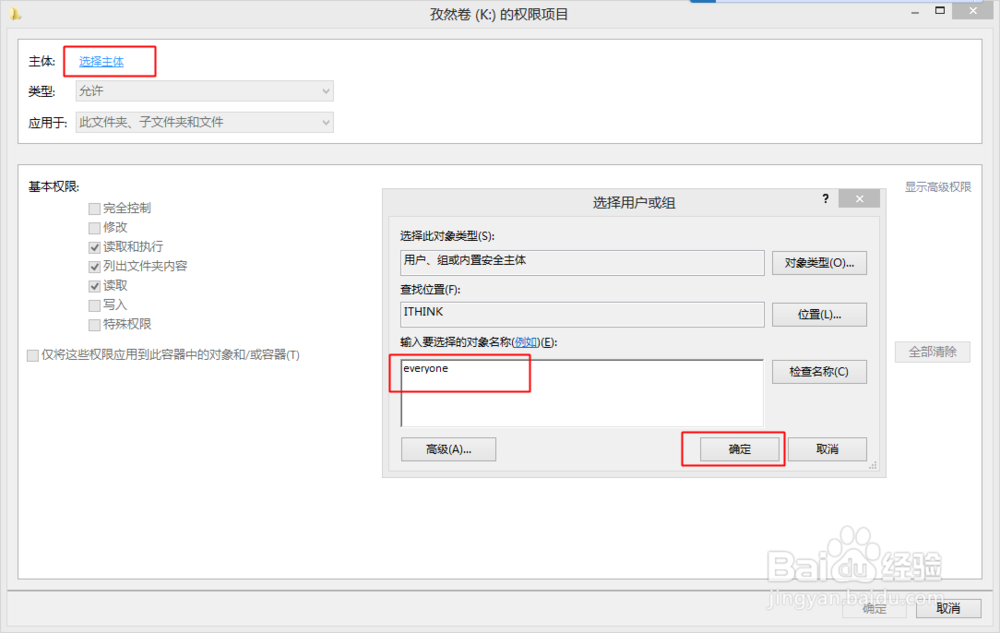
Task: Open the 应用于 dropdown
Action: [205, 122]
